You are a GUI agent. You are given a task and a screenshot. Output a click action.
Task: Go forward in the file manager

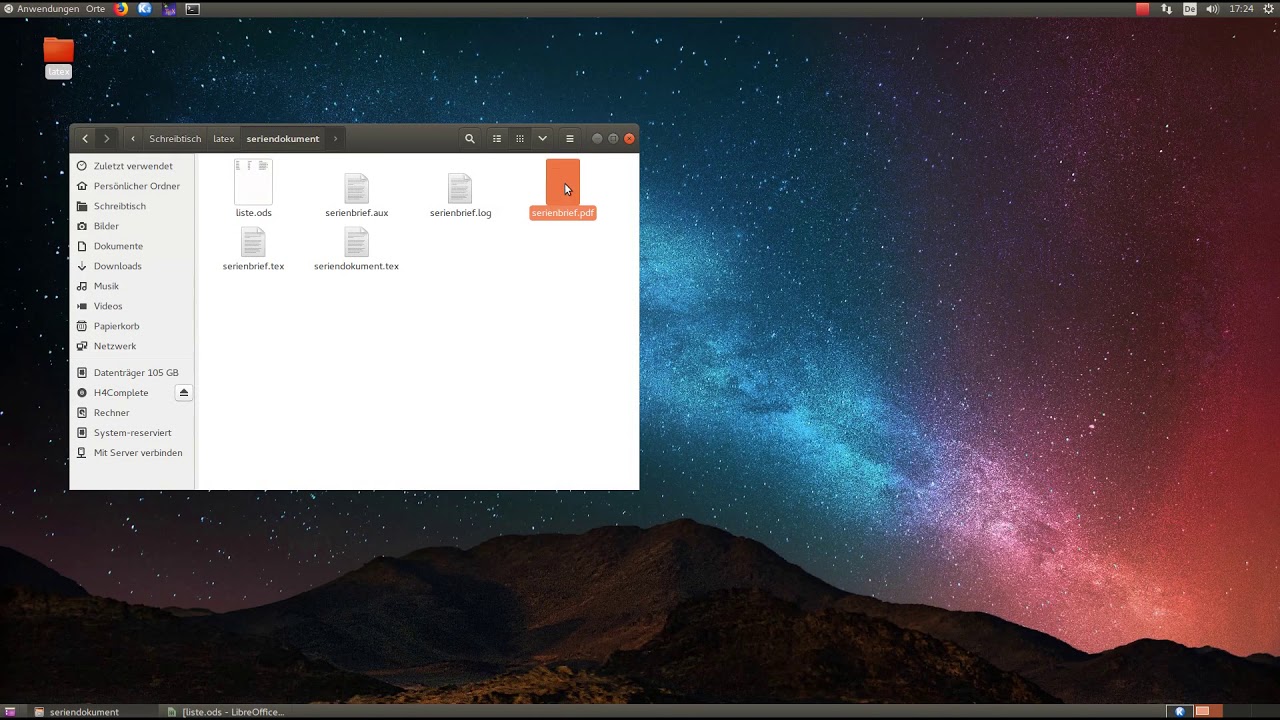[x=107, y=138]
